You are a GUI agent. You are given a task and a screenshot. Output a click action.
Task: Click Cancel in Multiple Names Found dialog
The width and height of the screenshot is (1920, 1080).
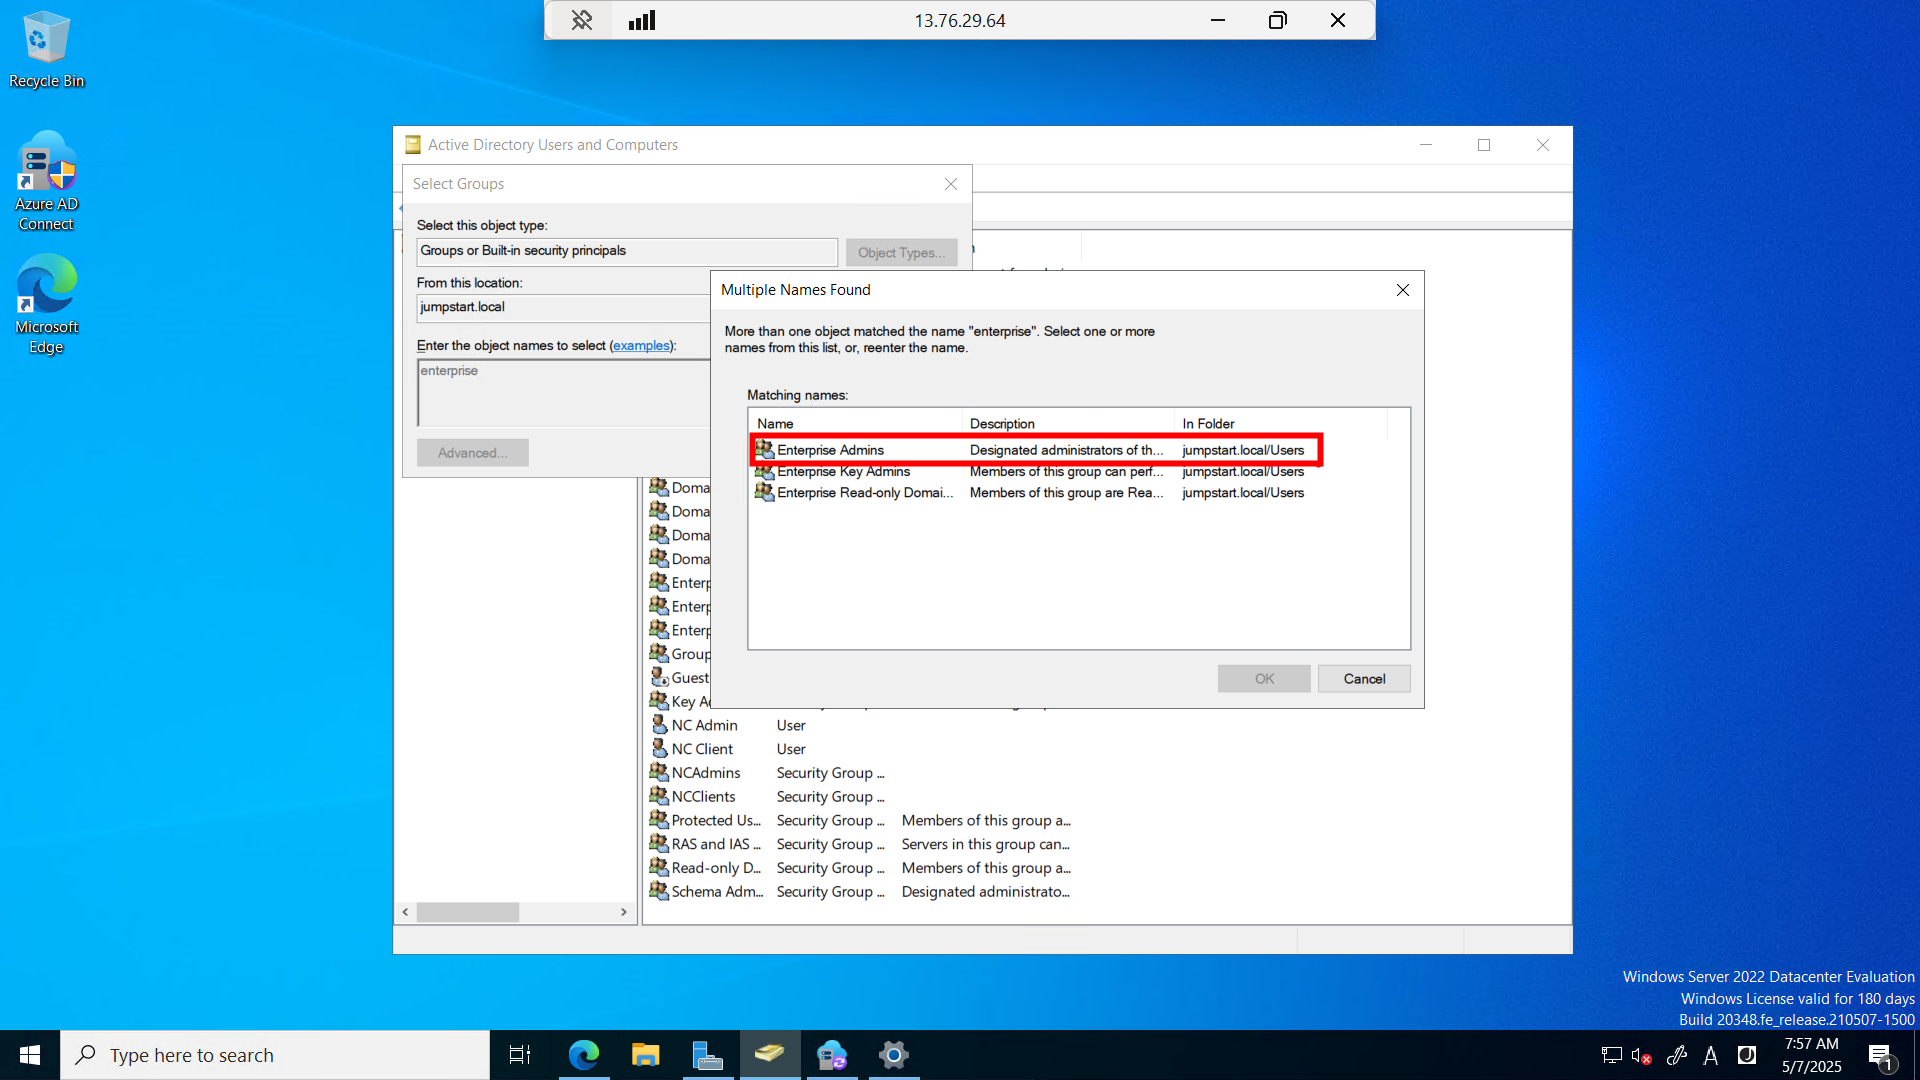[1363, 678]
